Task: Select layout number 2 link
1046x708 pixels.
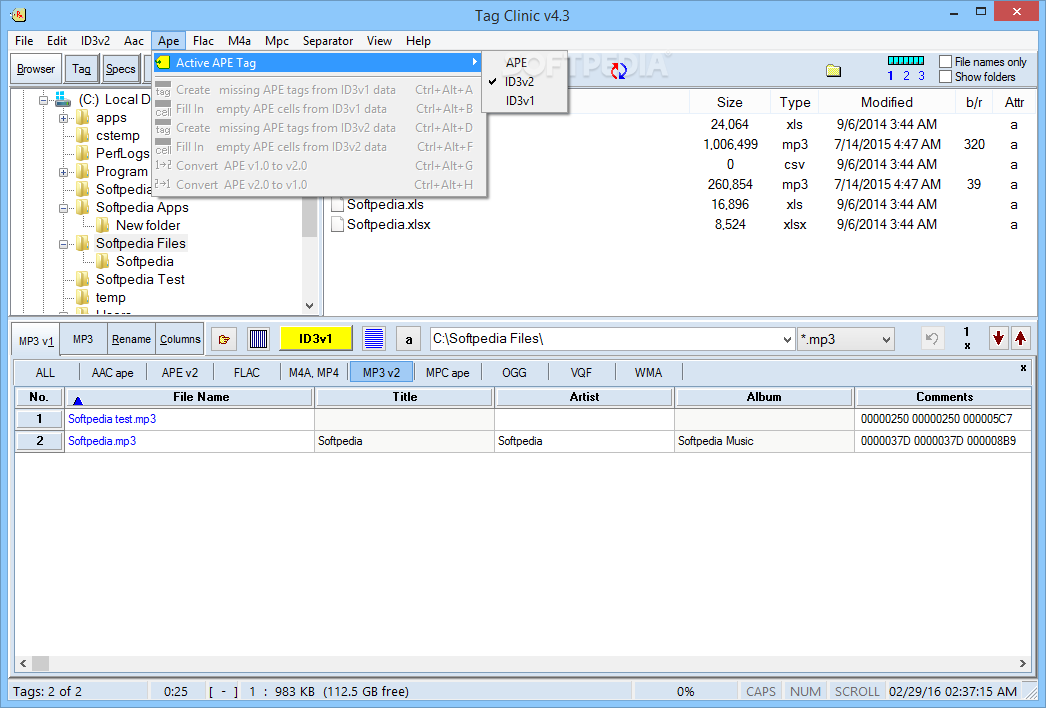Action: click(906, 76)
